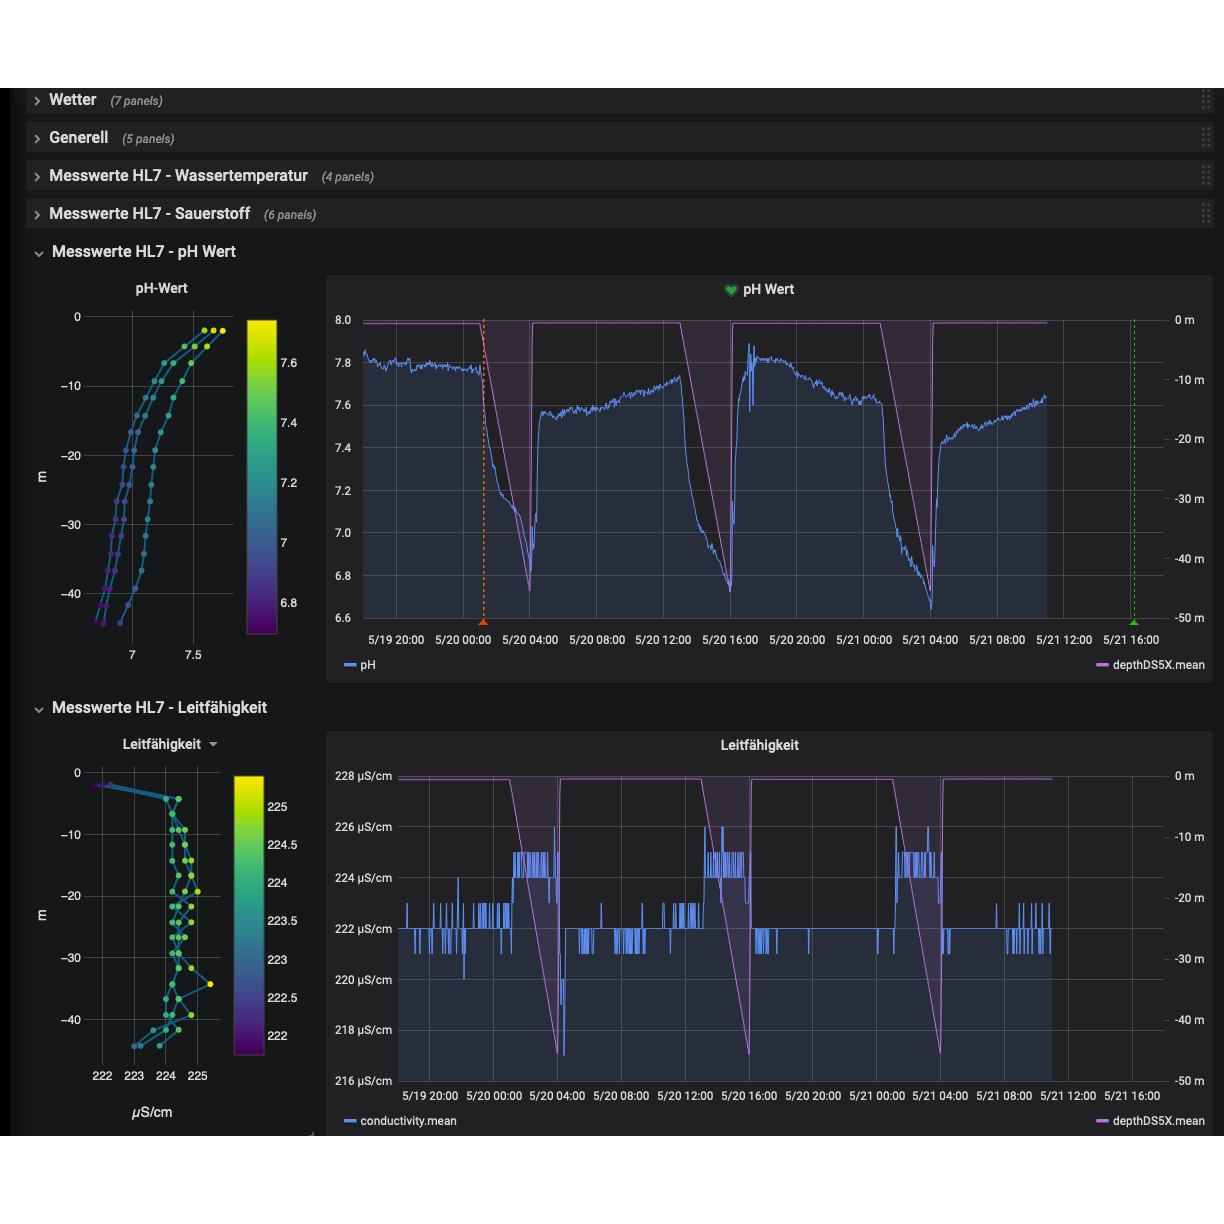Click the green heart alert icon on pH Wert
This screenshot has width=1224, height=1224.
tap(731, 290)
